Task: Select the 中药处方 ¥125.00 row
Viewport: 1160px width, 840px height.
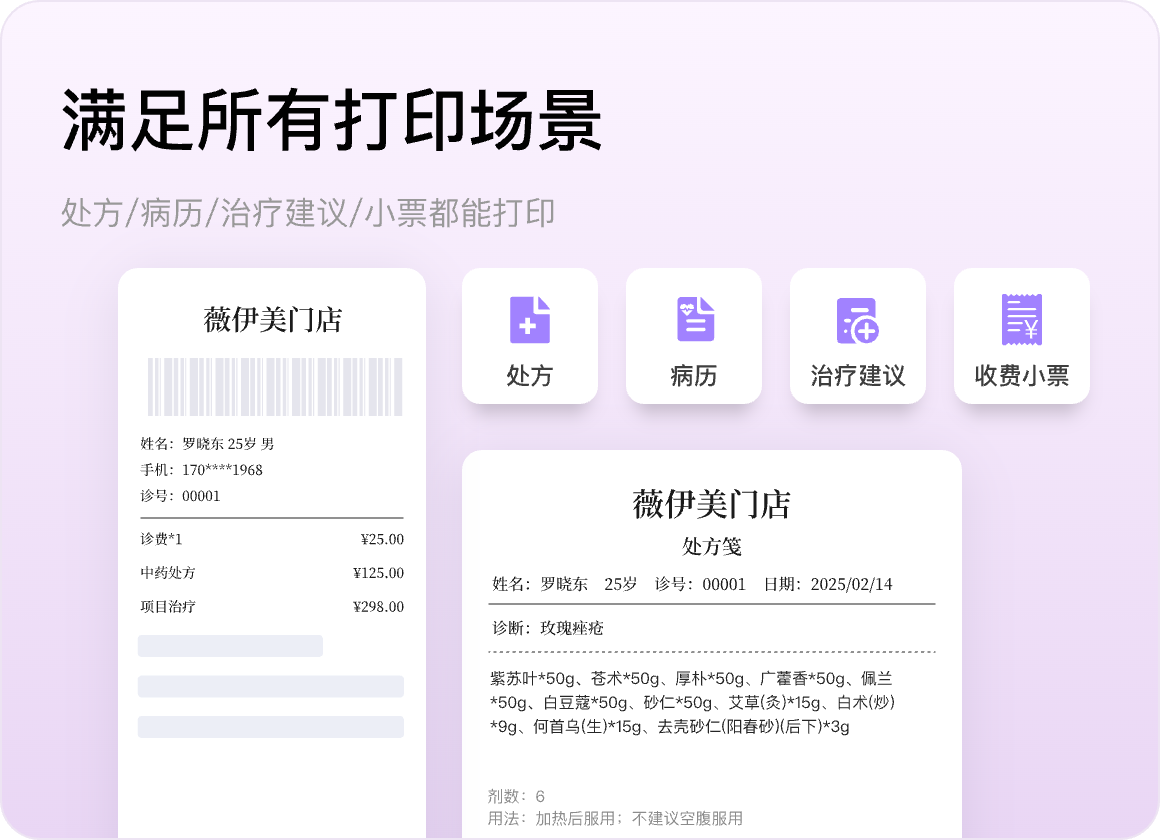Action: pyautogui.click(x=272, y=573)
